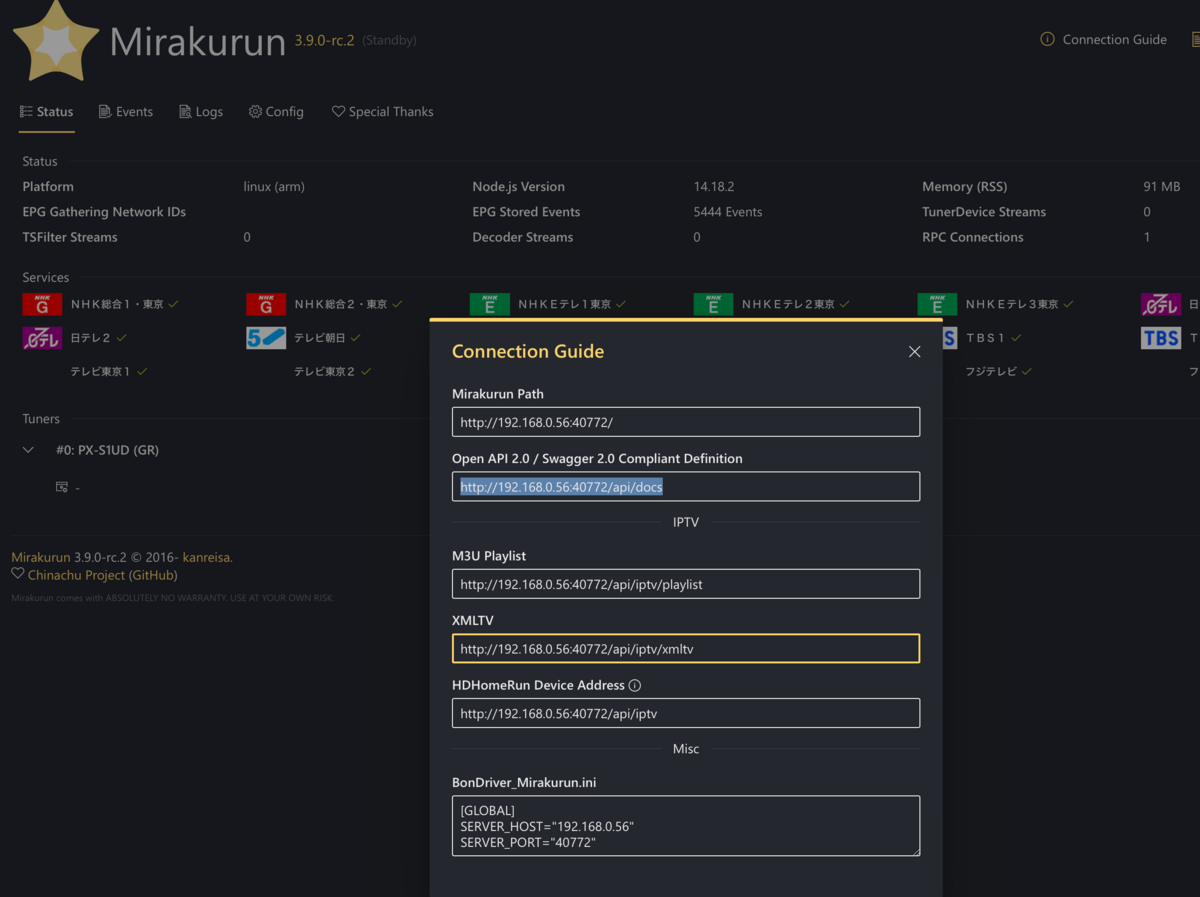
Task: Click the NHKEテレ2東京 logo
Action: pos(713,304)
